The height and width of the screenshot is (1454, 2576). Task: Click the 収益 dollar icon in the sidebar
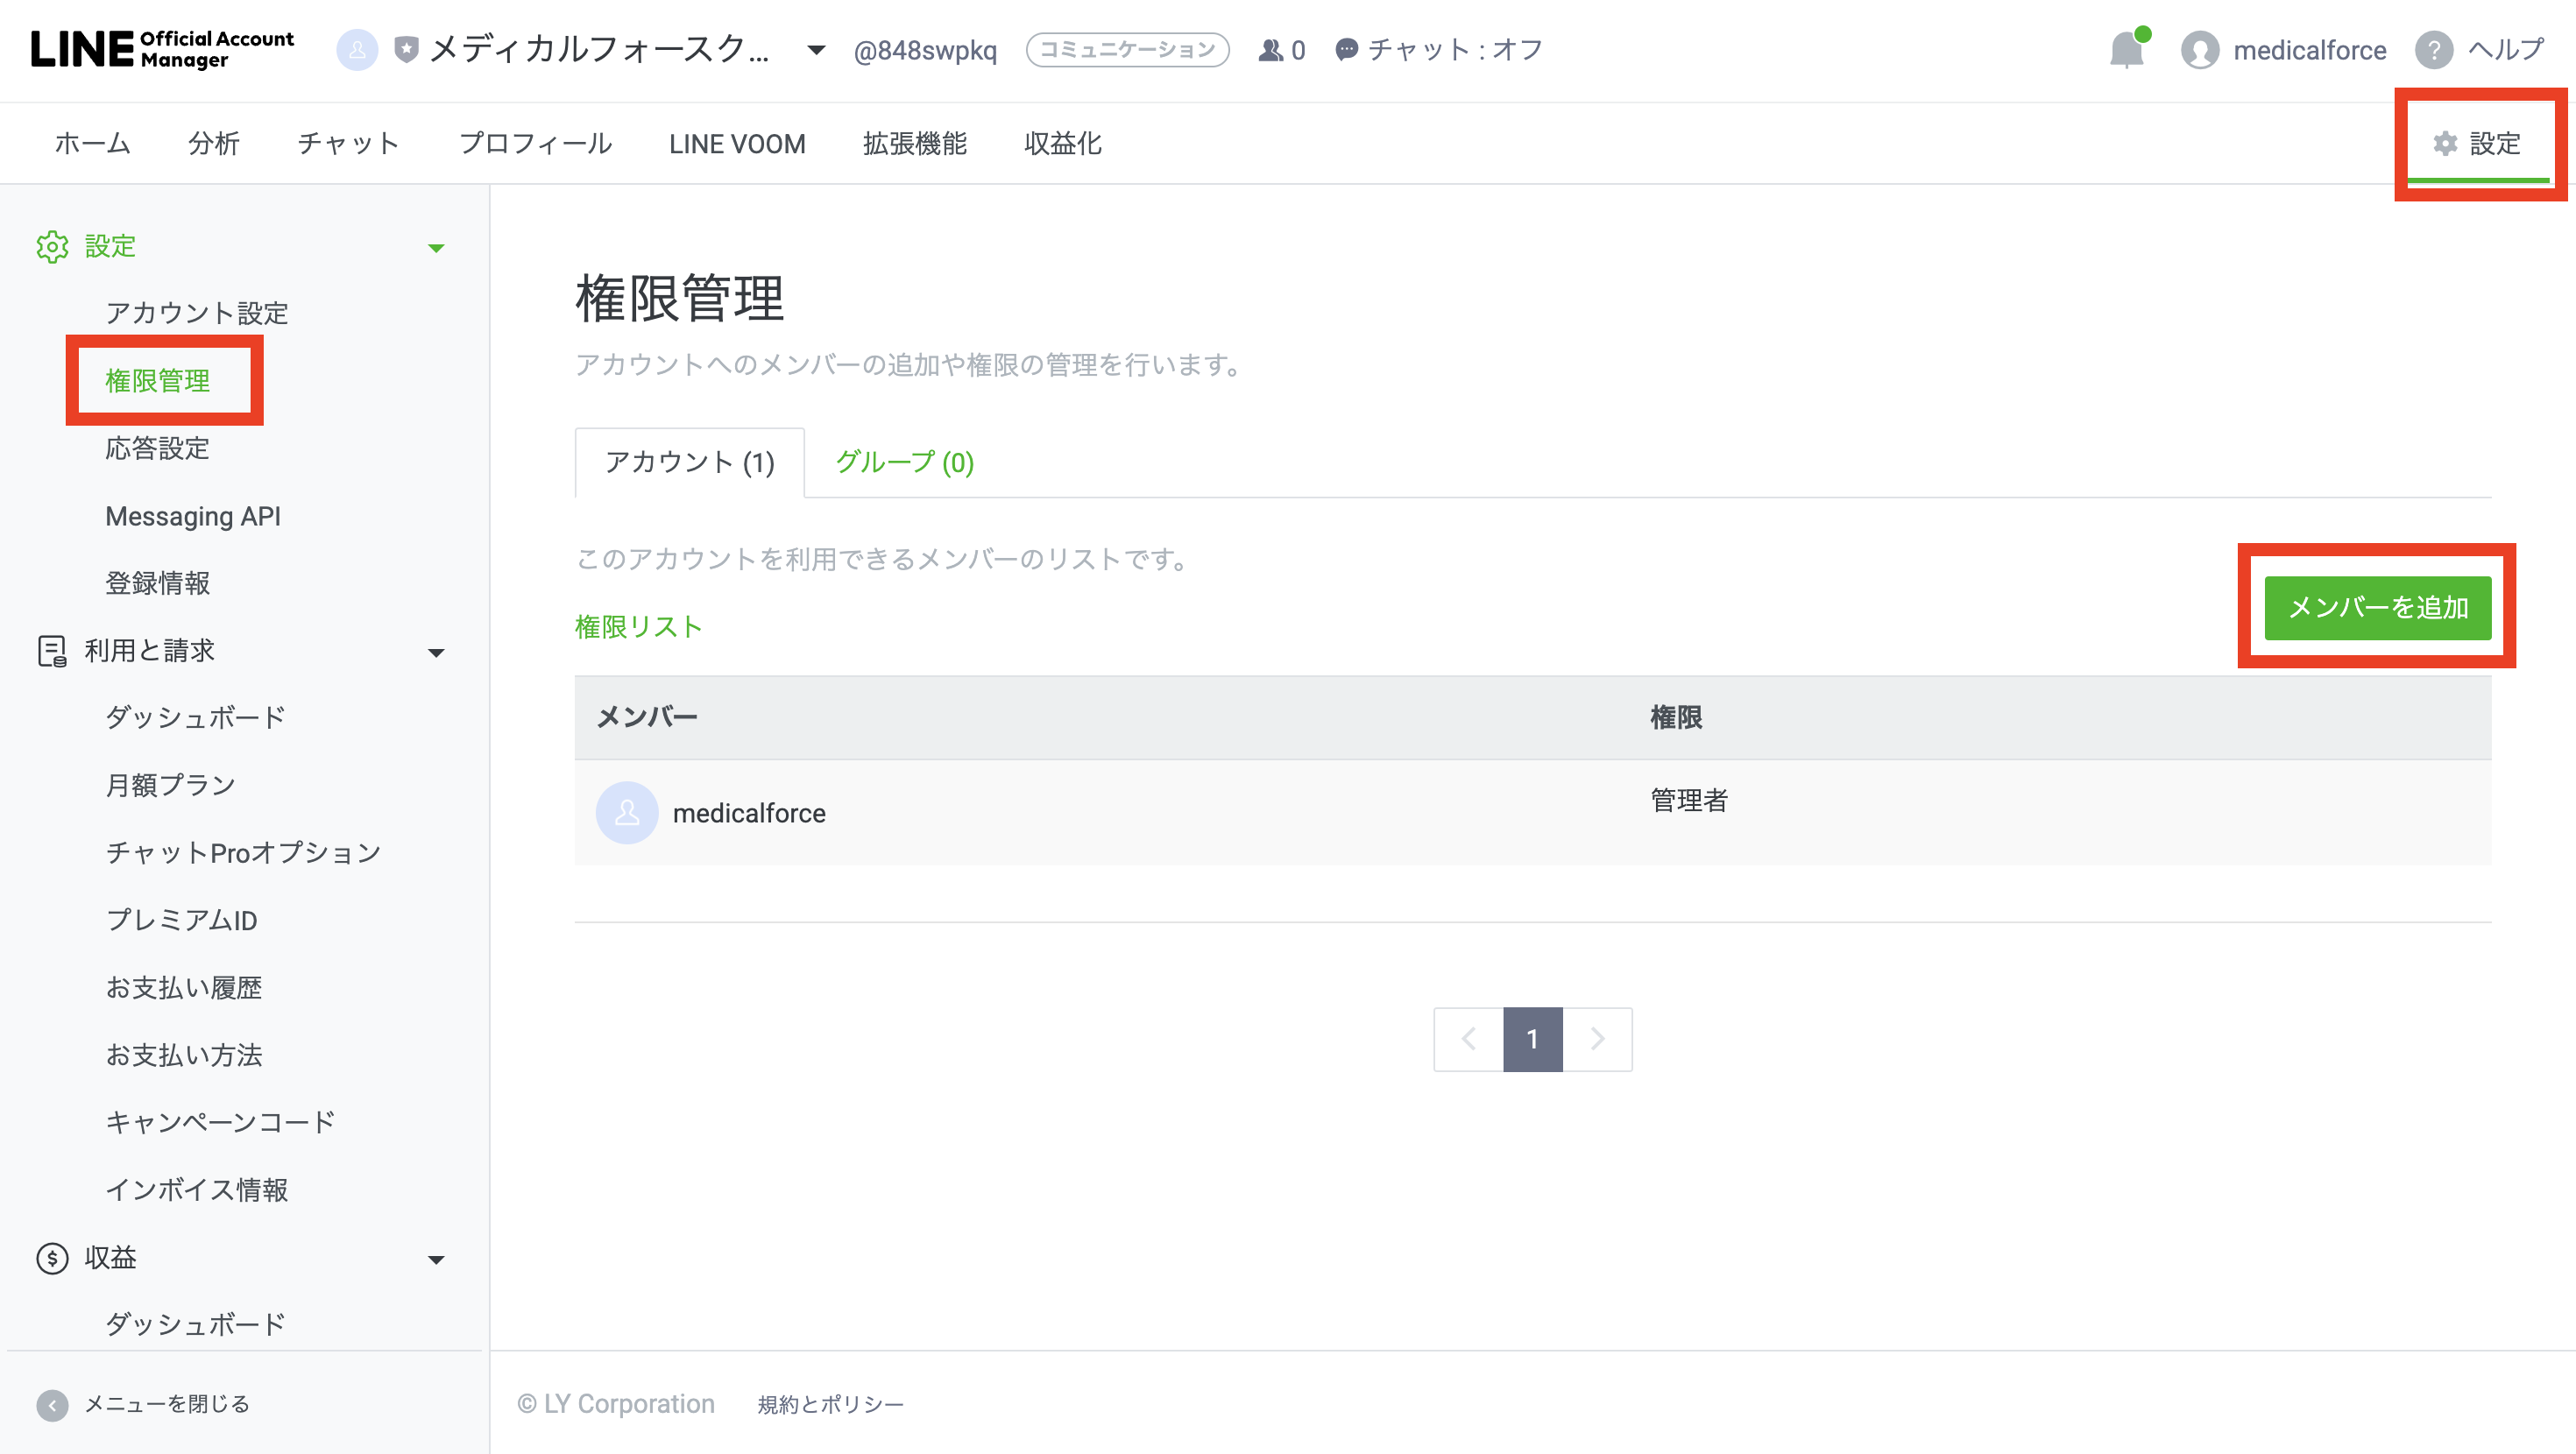[x=51, y=1258]
